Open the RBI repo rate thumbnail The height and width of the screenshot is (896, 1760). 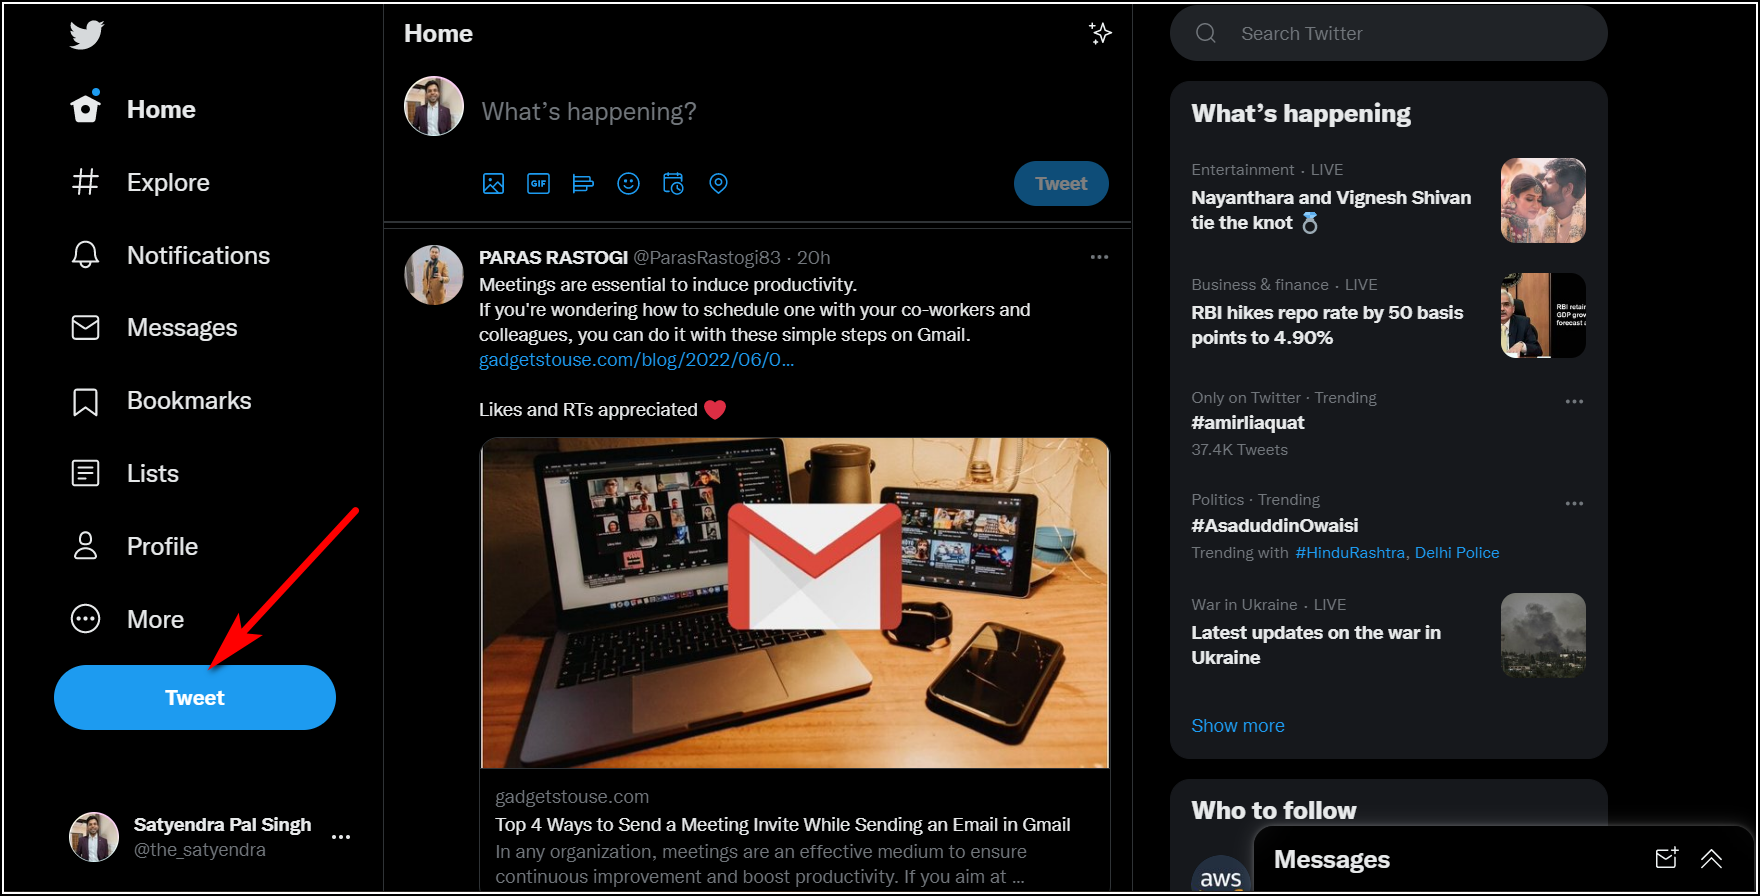[1543, 315]
